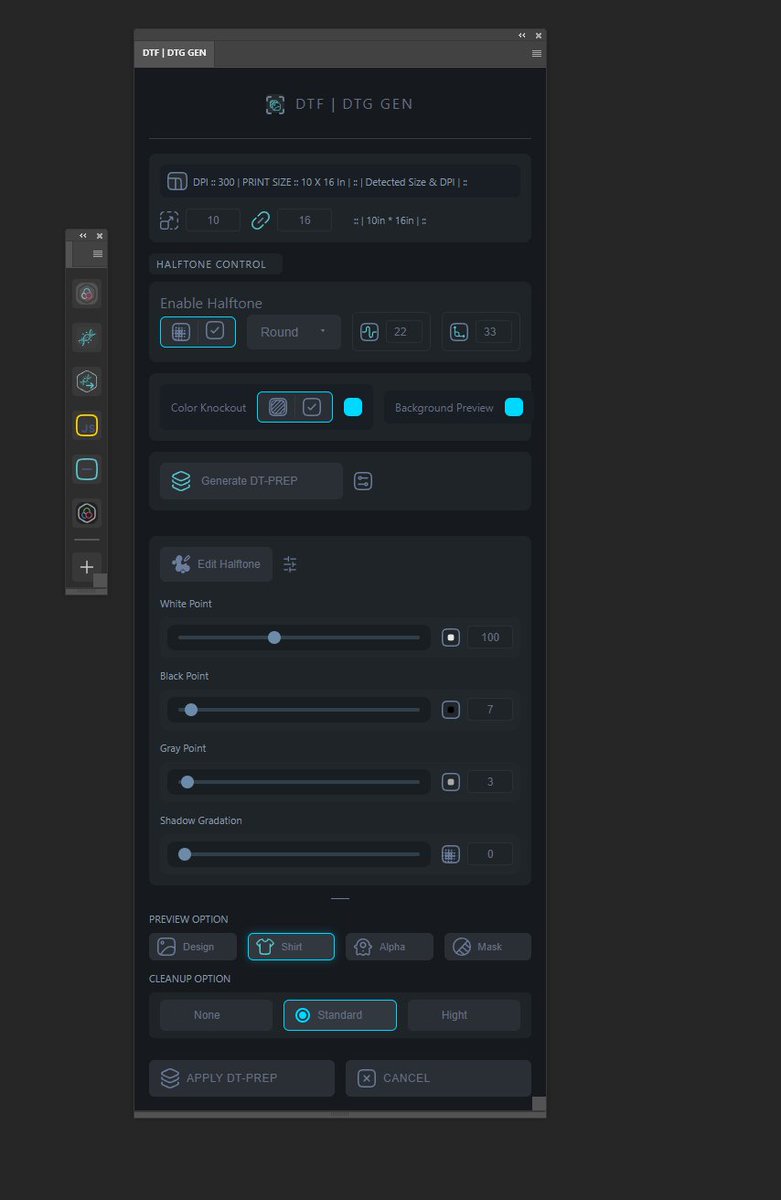Edit the Shadow Gradation value field 0
The width and height of the screenshot is (781, 1200).
[x=490, y=854]
